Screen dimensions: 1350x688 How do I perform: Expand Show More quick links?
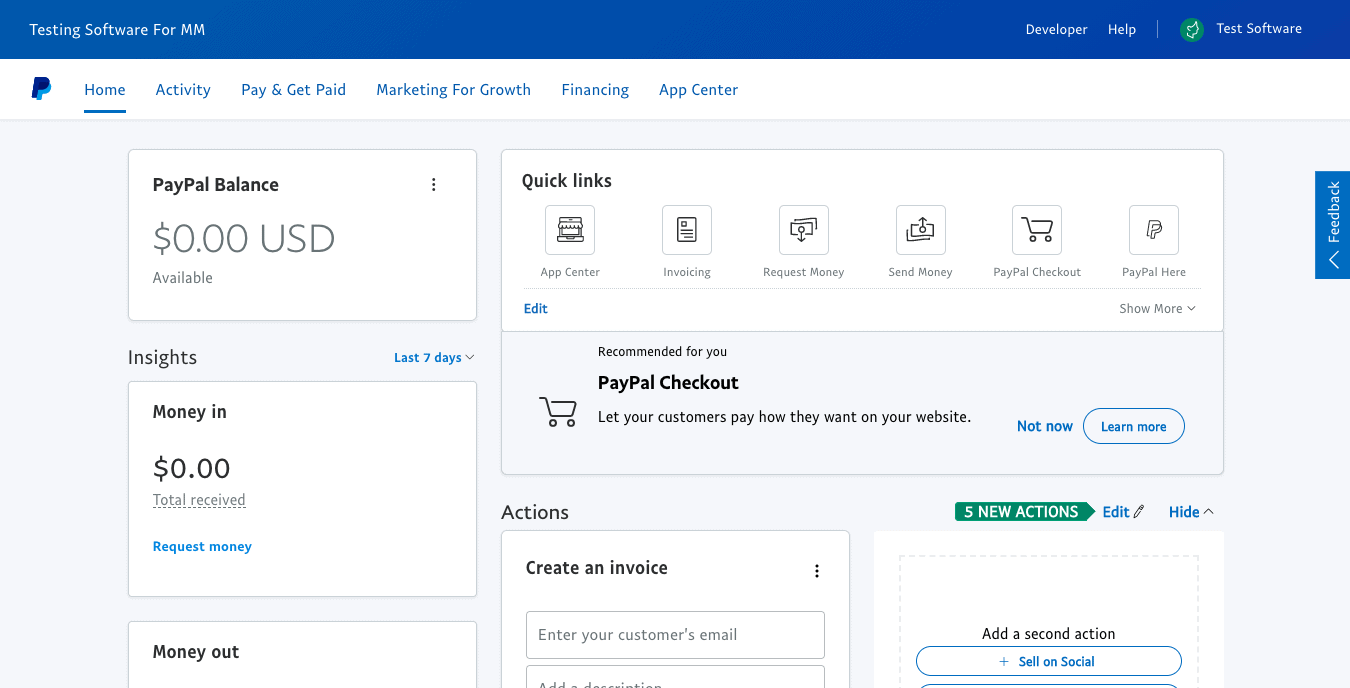click(1156, 308)
